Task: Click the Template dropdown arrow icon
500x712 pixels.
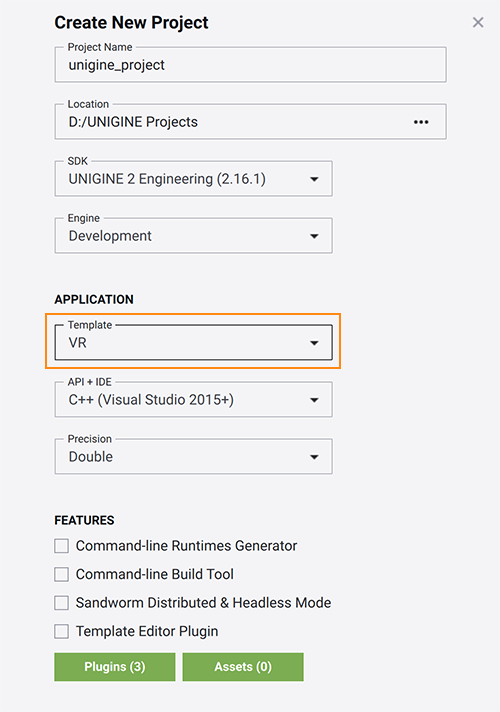Action: [314, 343]
